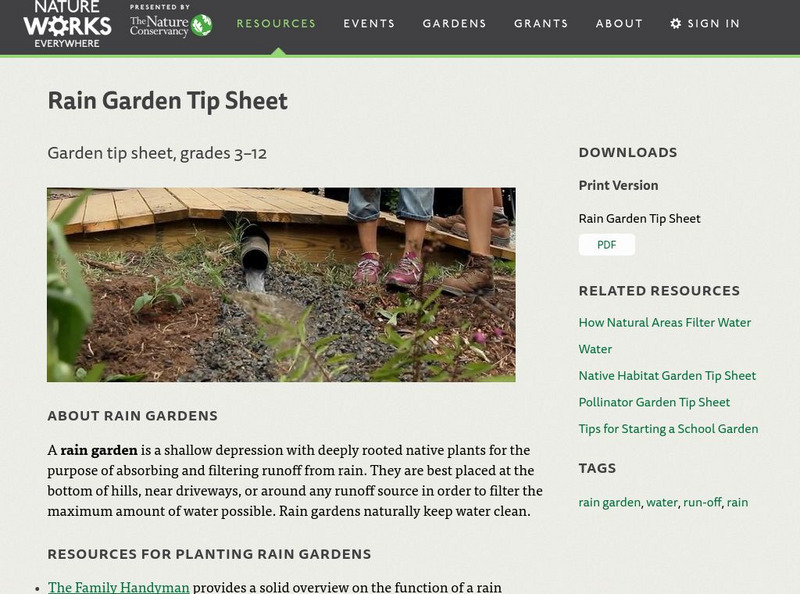The image size is (800, 594).
Task: Click the water tag
Action: pos(662,503)
